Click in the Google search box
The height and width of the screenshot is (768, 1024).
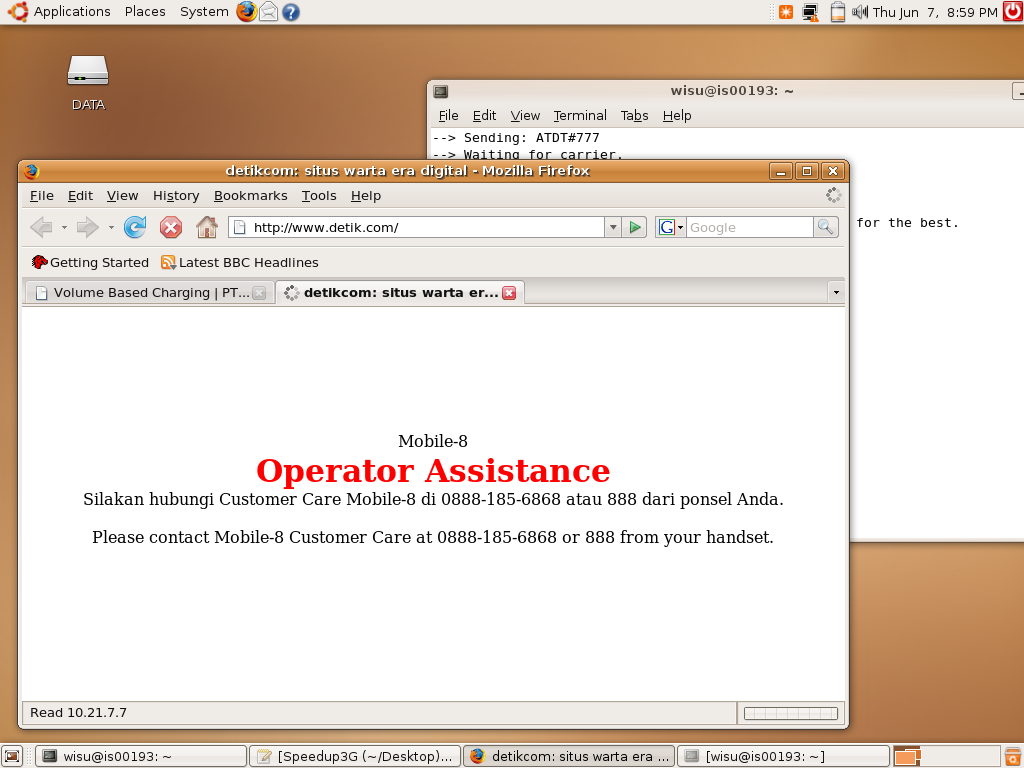[749, 227]
